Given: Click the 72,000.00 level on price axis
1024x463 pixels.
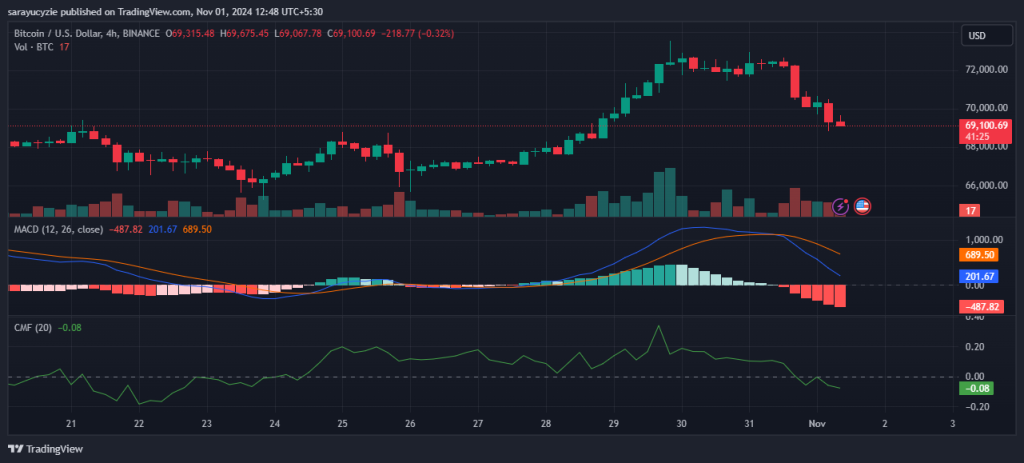Looking at the screenshot, I should [x=985, y=70].
